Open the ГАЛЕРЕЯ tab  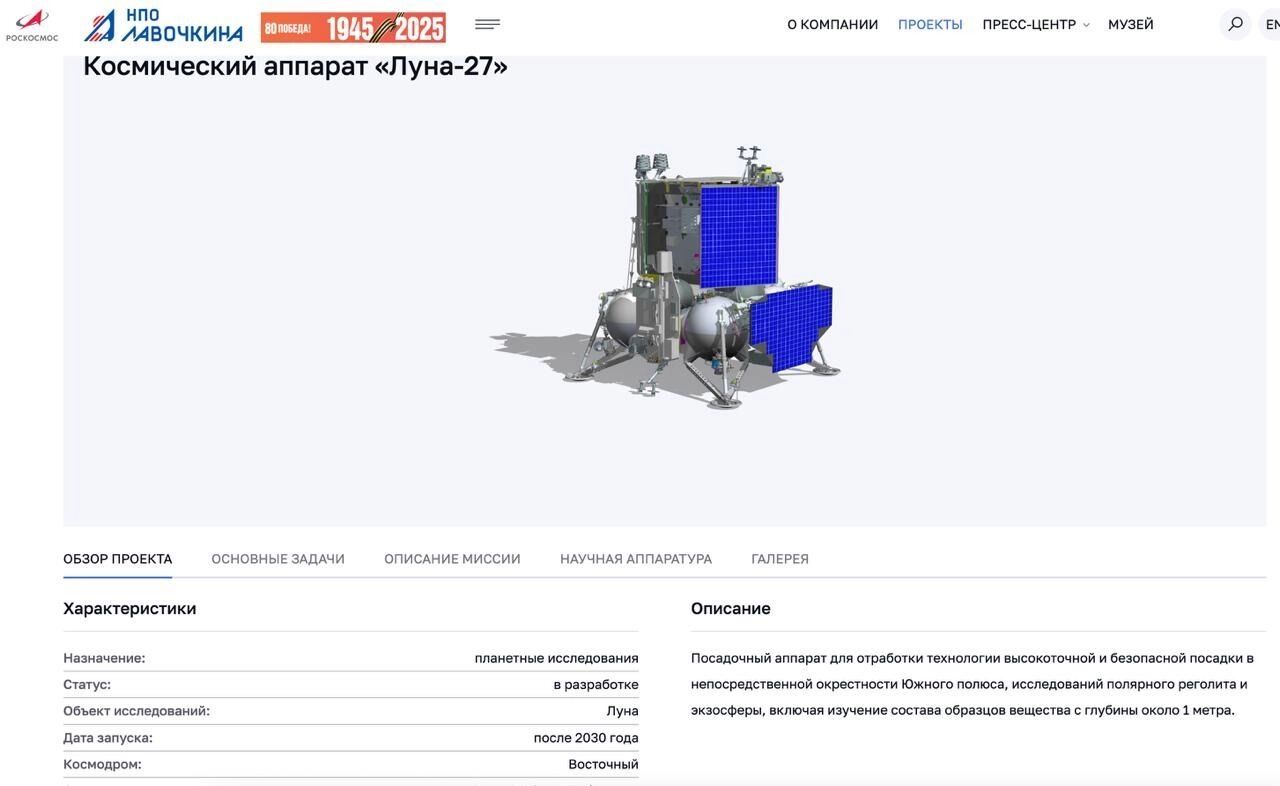[780, 559]
